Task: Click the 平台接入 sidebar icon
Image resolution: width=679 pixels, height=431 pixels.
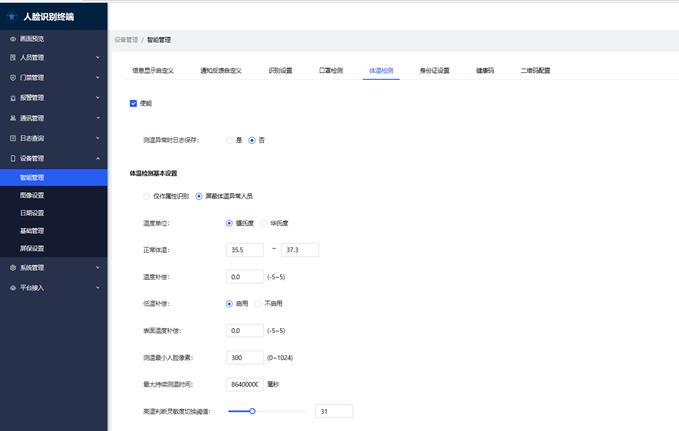Action: [13, 287]
